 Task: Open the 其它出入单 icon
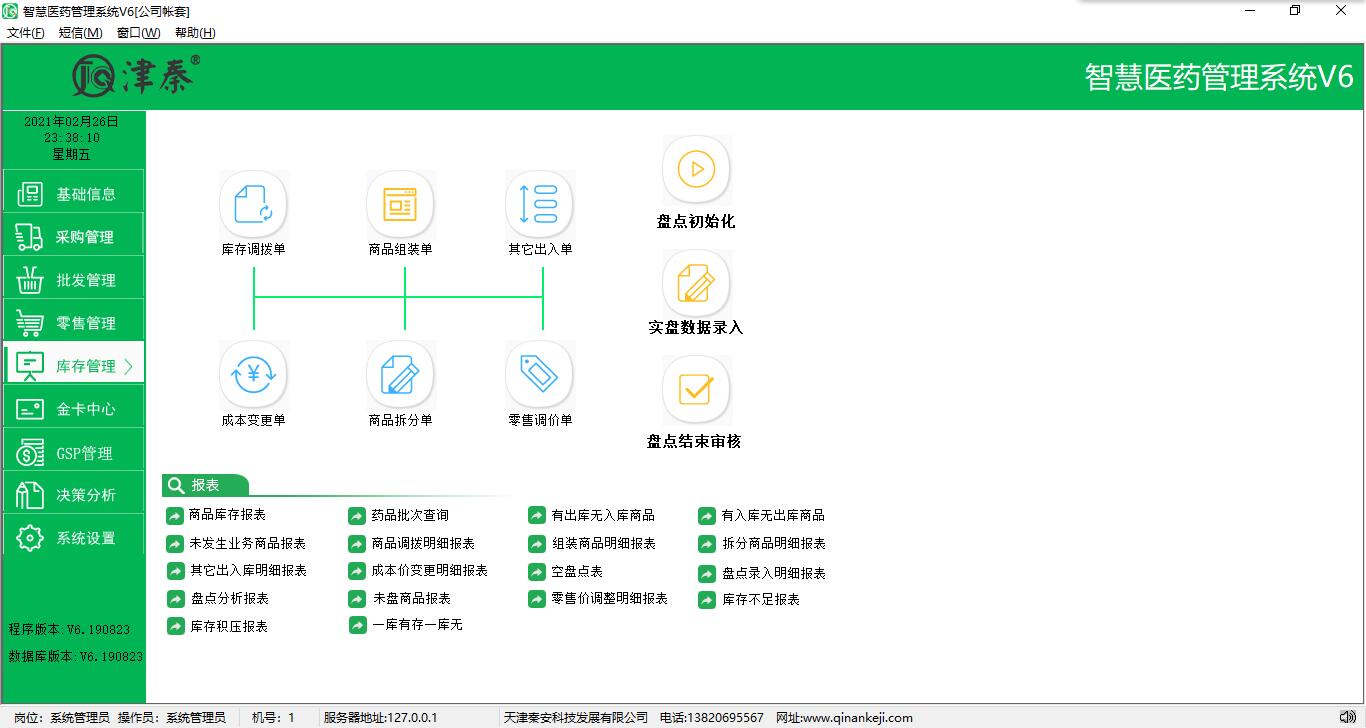tap(539, 204)
